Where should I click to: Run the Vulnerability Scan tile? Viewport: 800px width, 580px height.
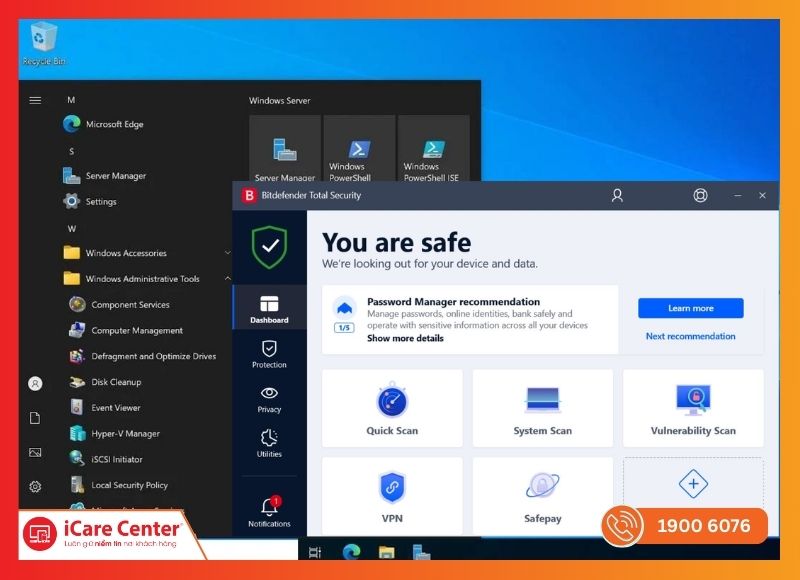693,408
